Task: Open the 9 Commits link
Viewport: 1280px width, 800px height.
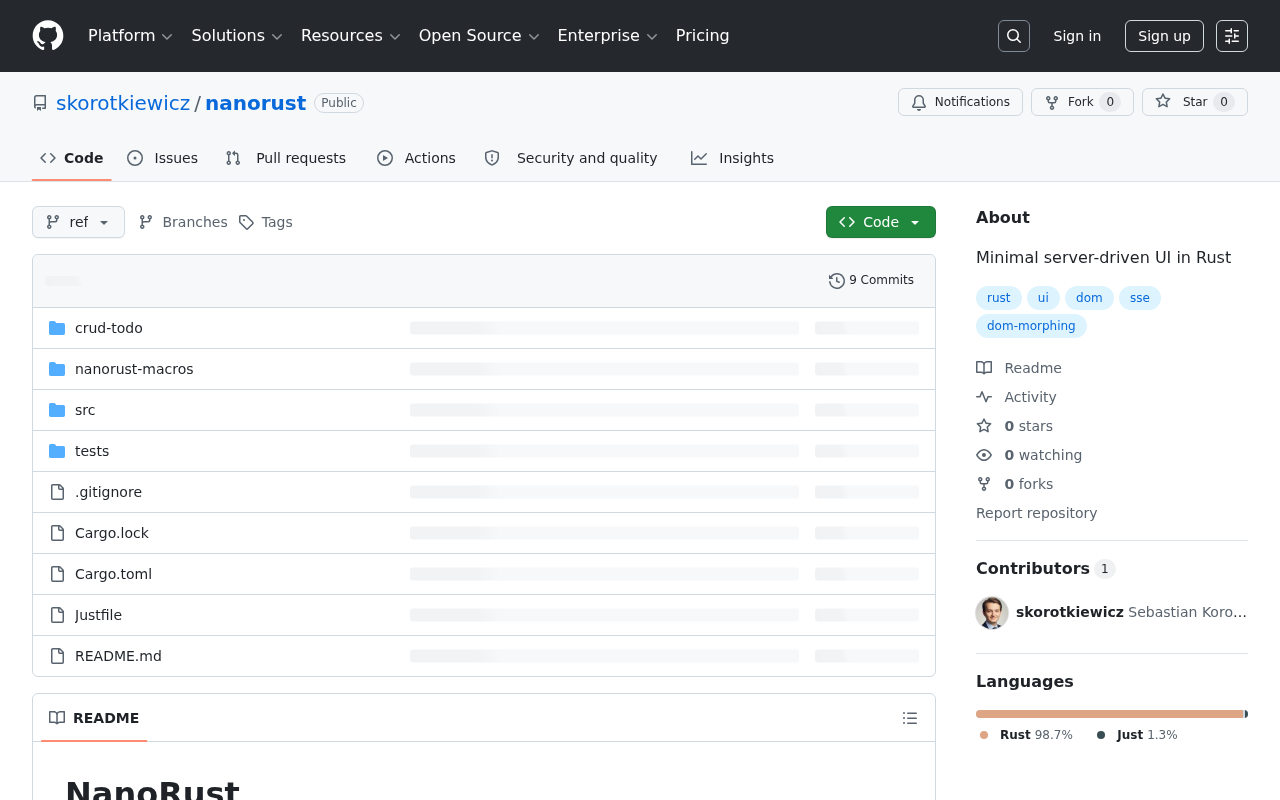Action: click(871, 281)
